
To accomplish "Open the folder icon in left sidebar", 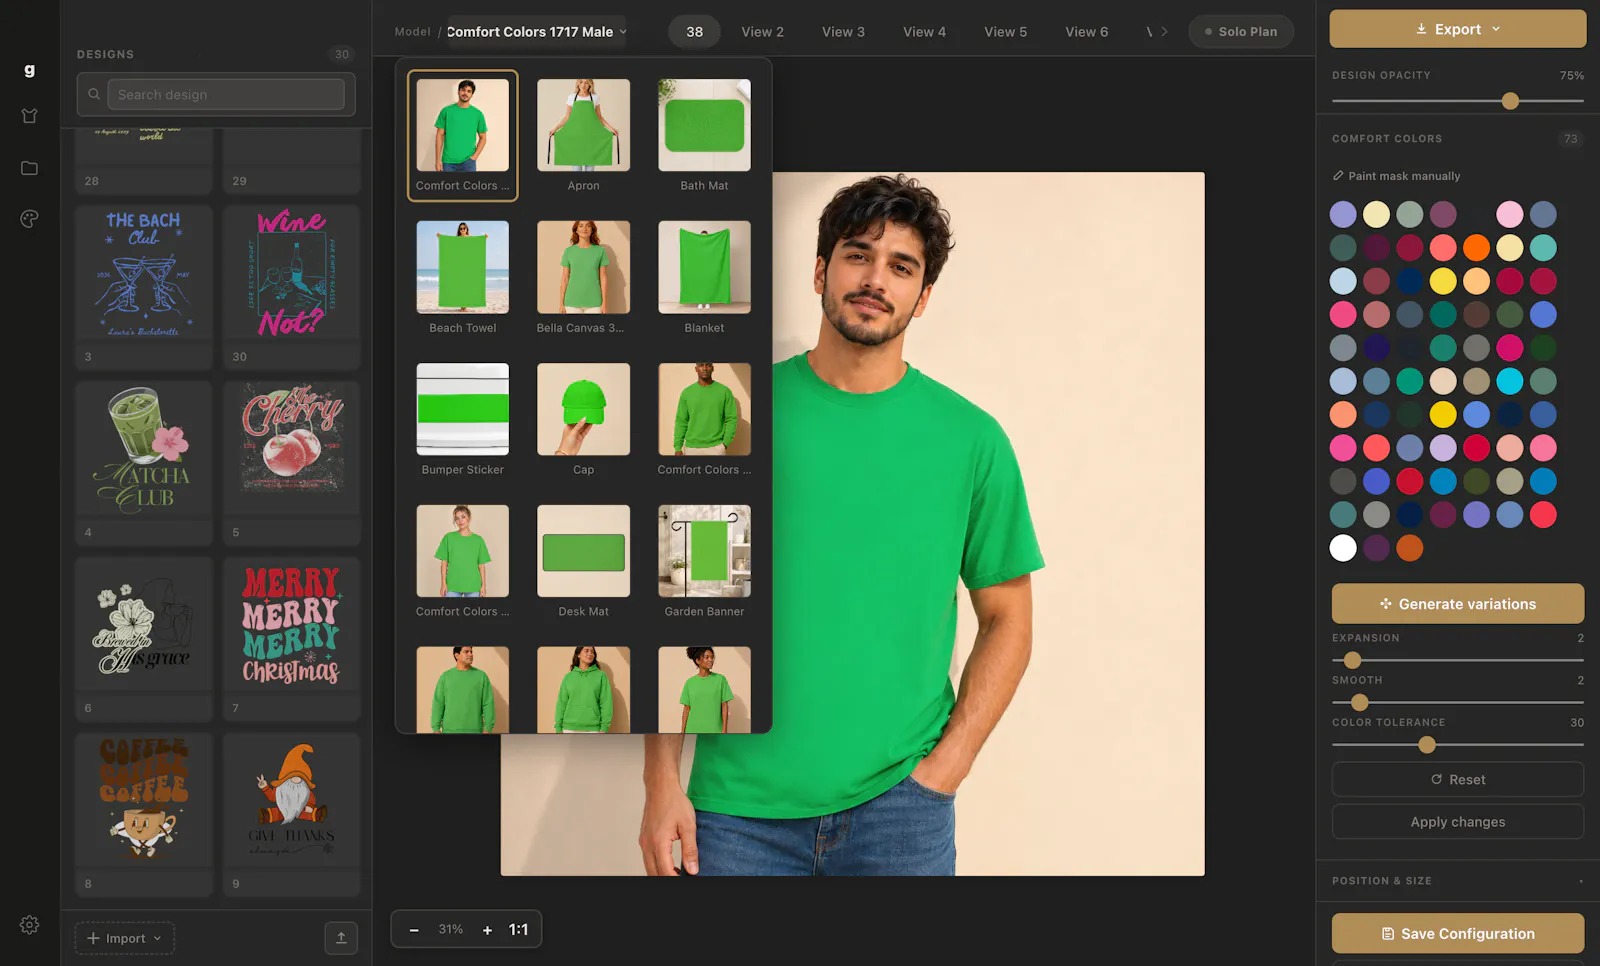I will coord(29,168).
